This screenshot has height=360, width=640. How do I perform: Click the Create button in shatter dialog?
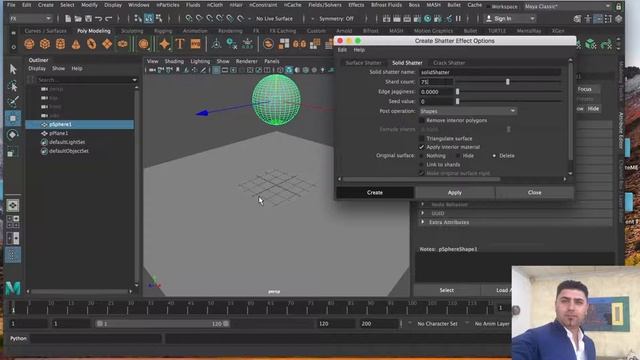(375, 192)
